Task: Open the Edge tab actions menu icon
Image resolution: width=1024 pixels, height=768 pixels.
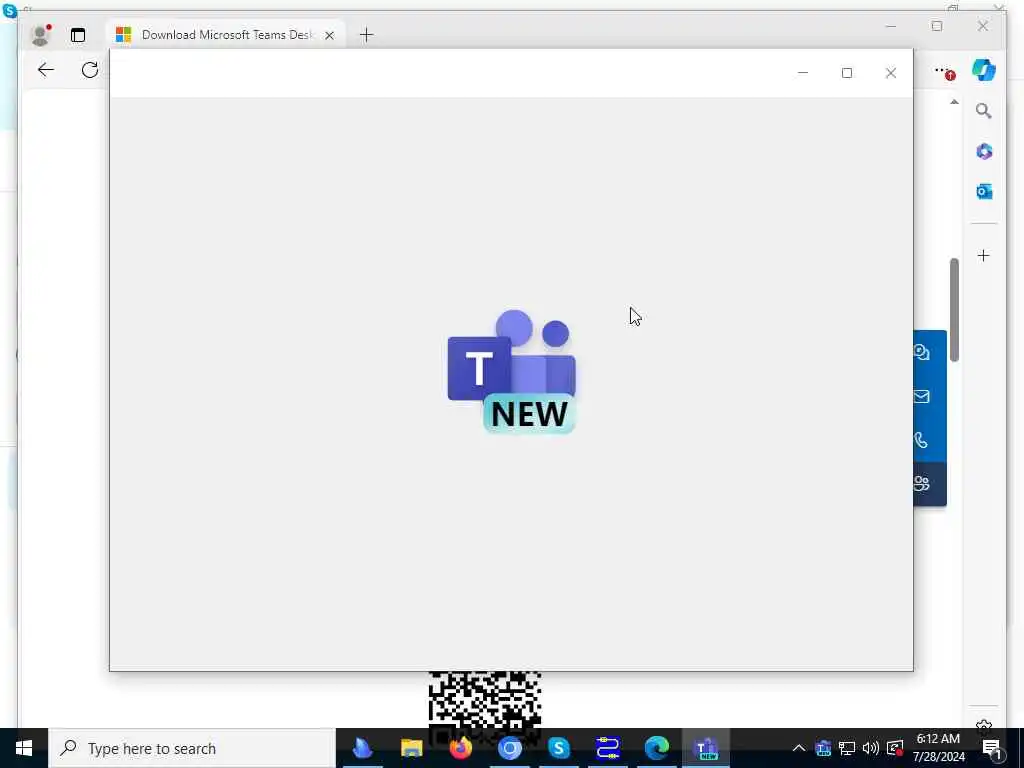Action: (78, 35)
